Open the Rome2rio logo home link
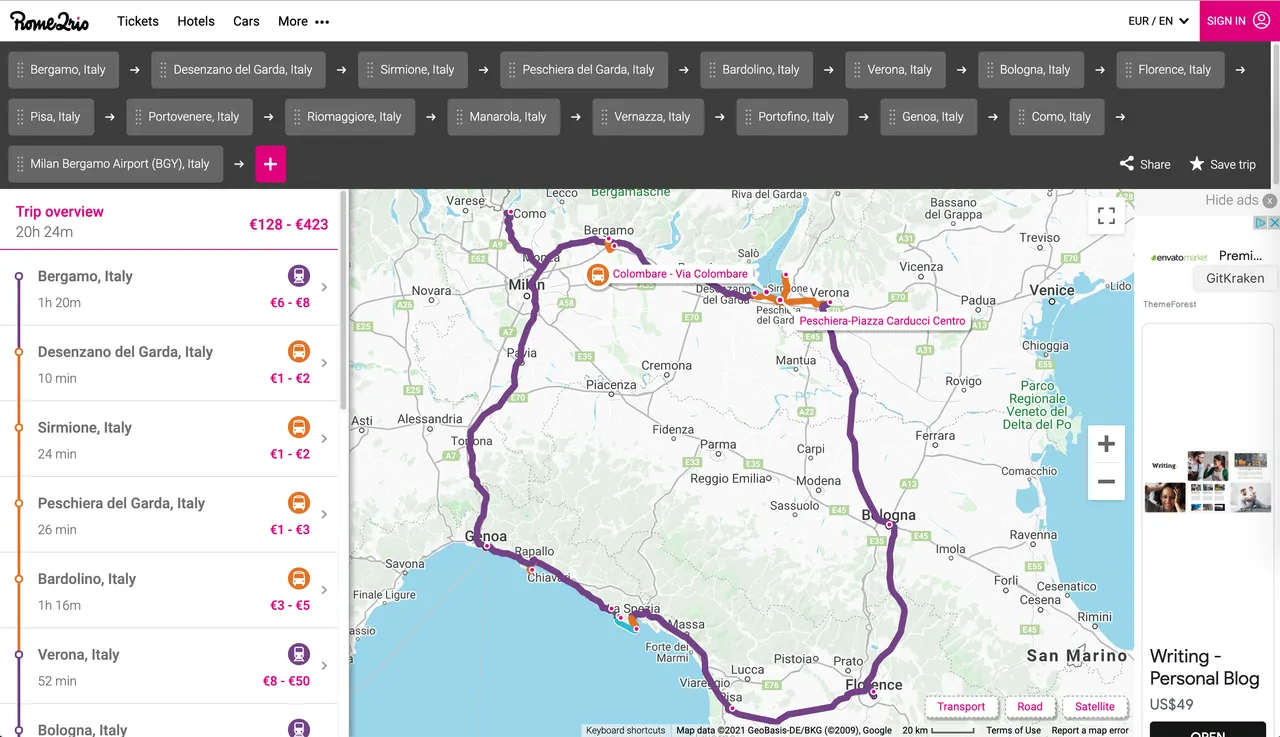The width and height of the screenshot is (1280, 737). 50,20
